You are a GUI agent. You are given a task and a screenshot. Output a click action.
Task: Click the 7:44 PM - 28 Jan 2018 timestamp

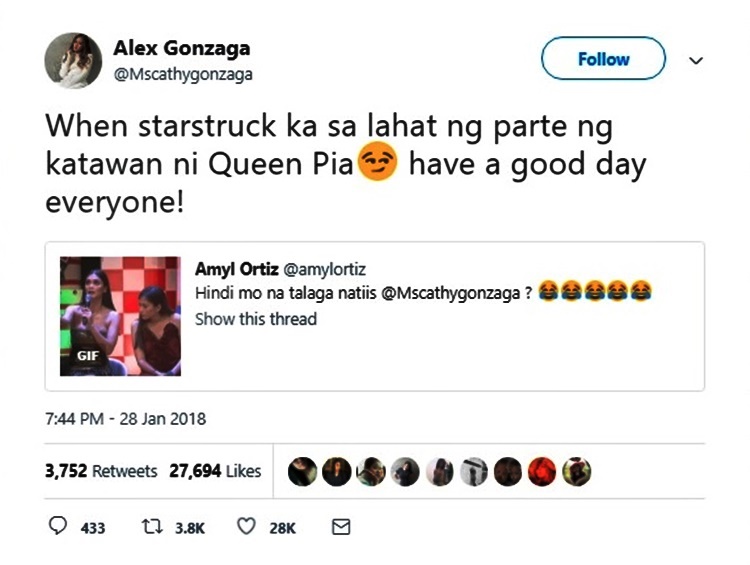(x=125, y=419)
